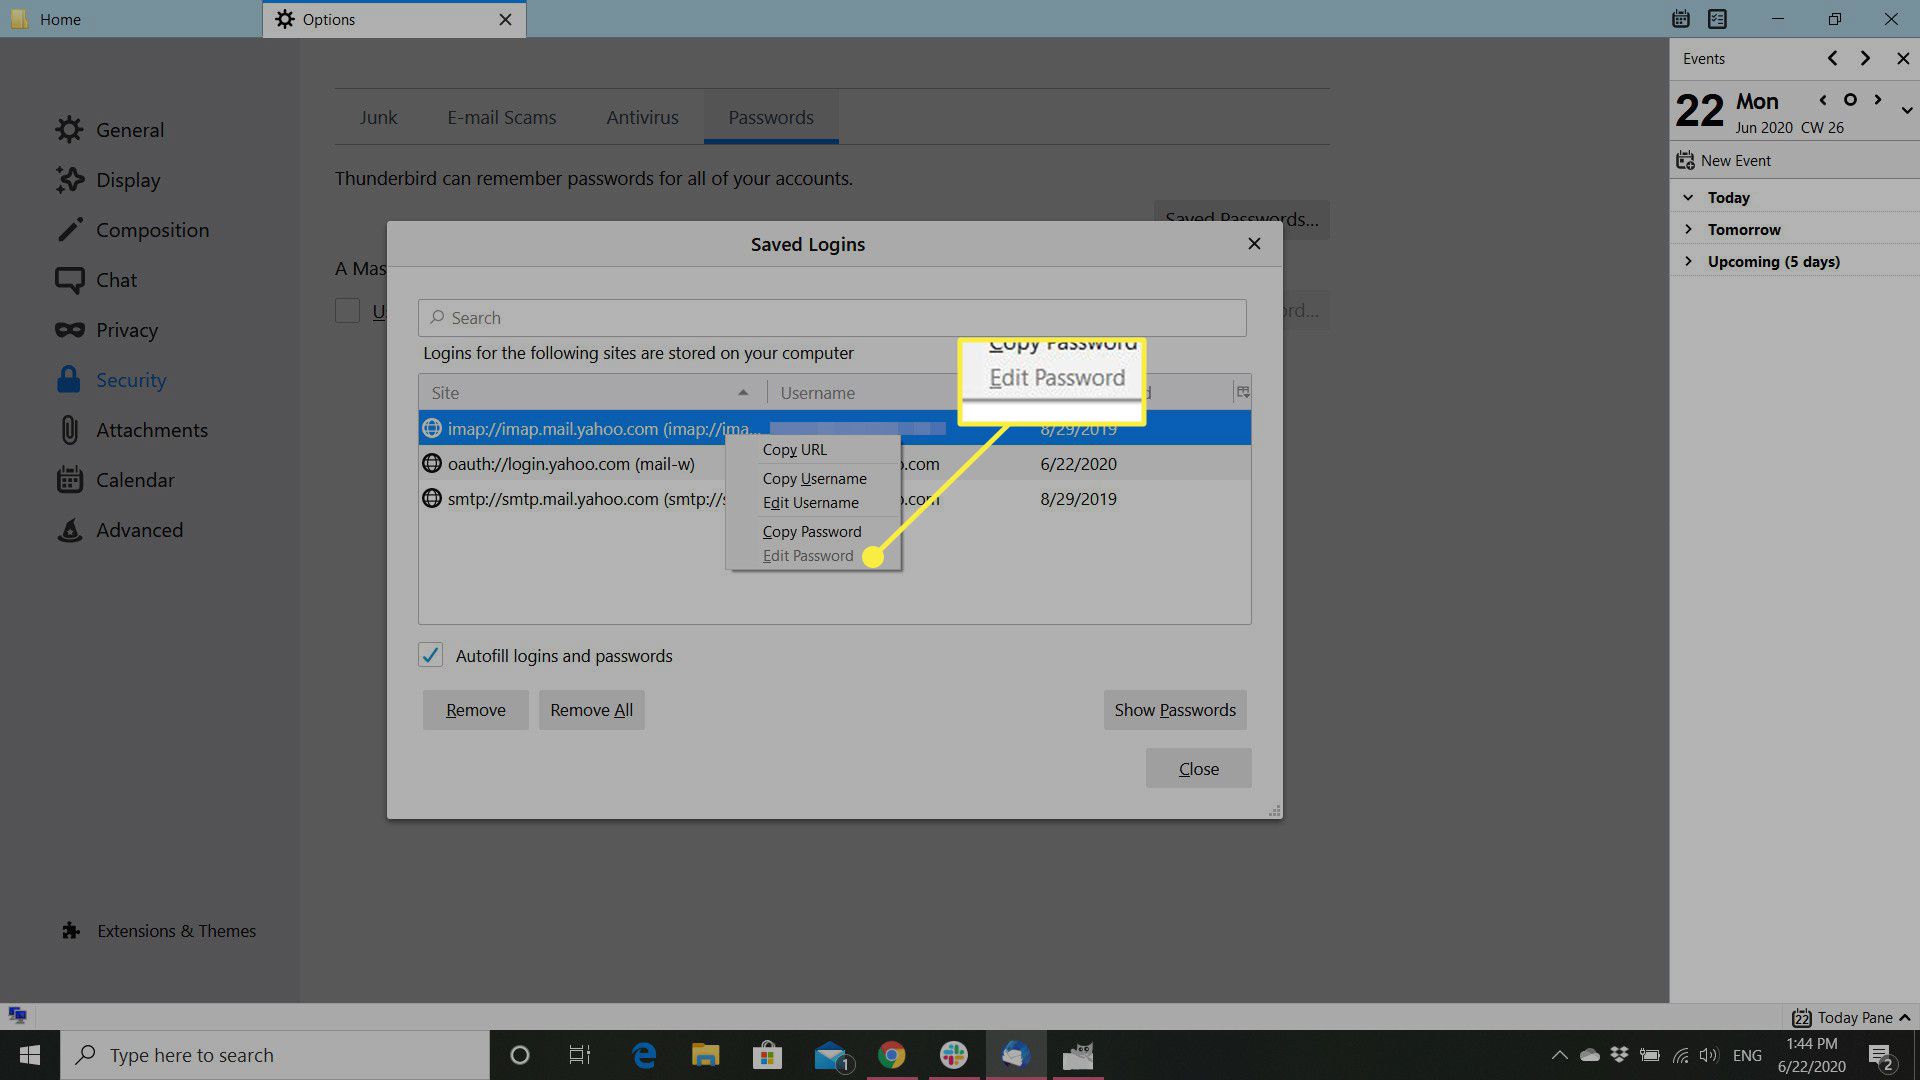Screen dimensions: 1920x1080
Task: Click the calendar icon in title bar
Action: pyautogui.click(x=1681, y=19)
